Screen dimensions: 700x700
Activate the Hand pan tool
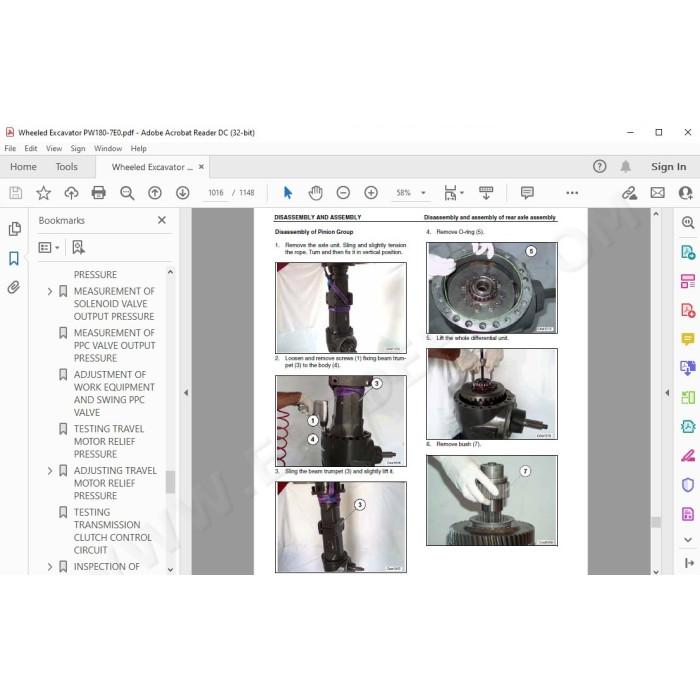[x=316, y=193]
